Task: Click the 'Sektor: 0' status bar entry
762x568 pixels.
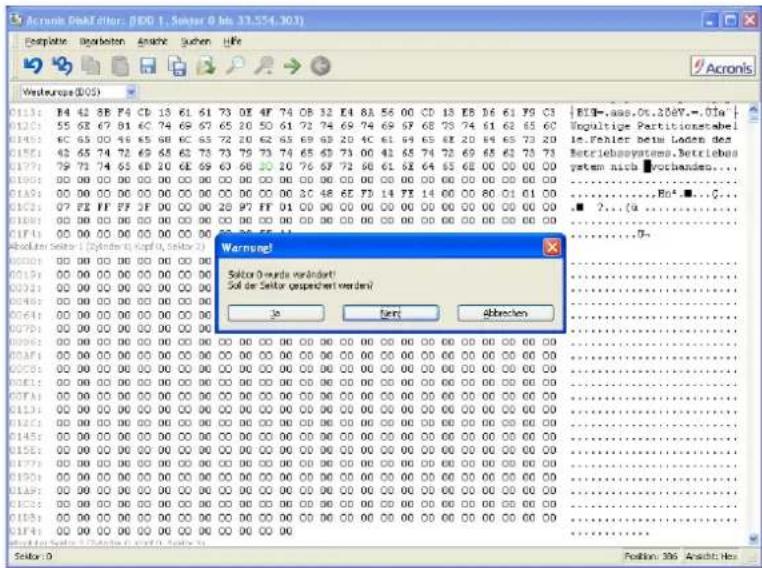Action: pos(33,556)
